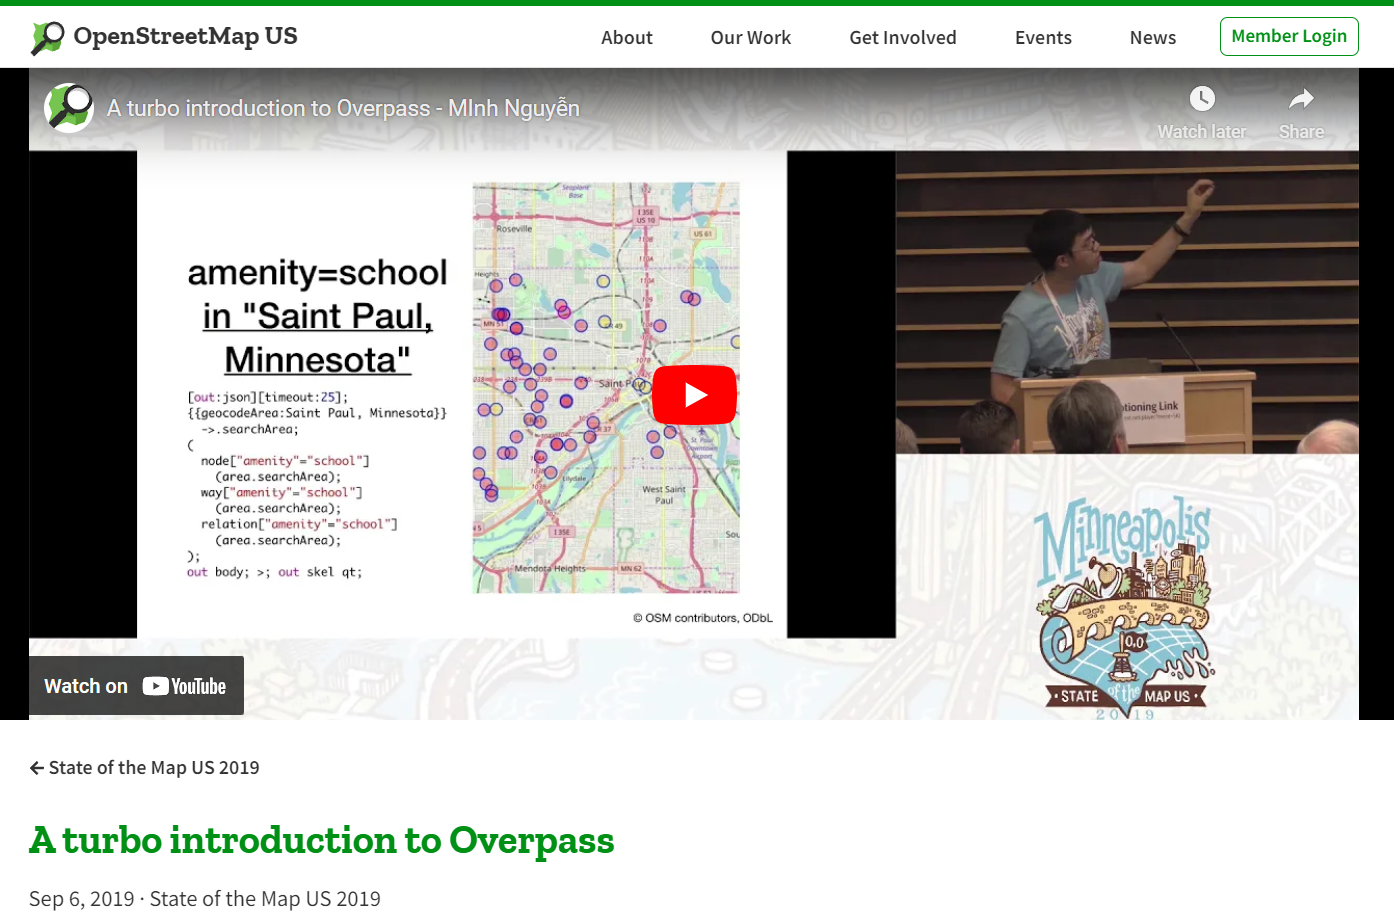This screenshot has height=917, width=1394.
Task: Go back to State of the Map US 2019
Action: pos(144,768)
